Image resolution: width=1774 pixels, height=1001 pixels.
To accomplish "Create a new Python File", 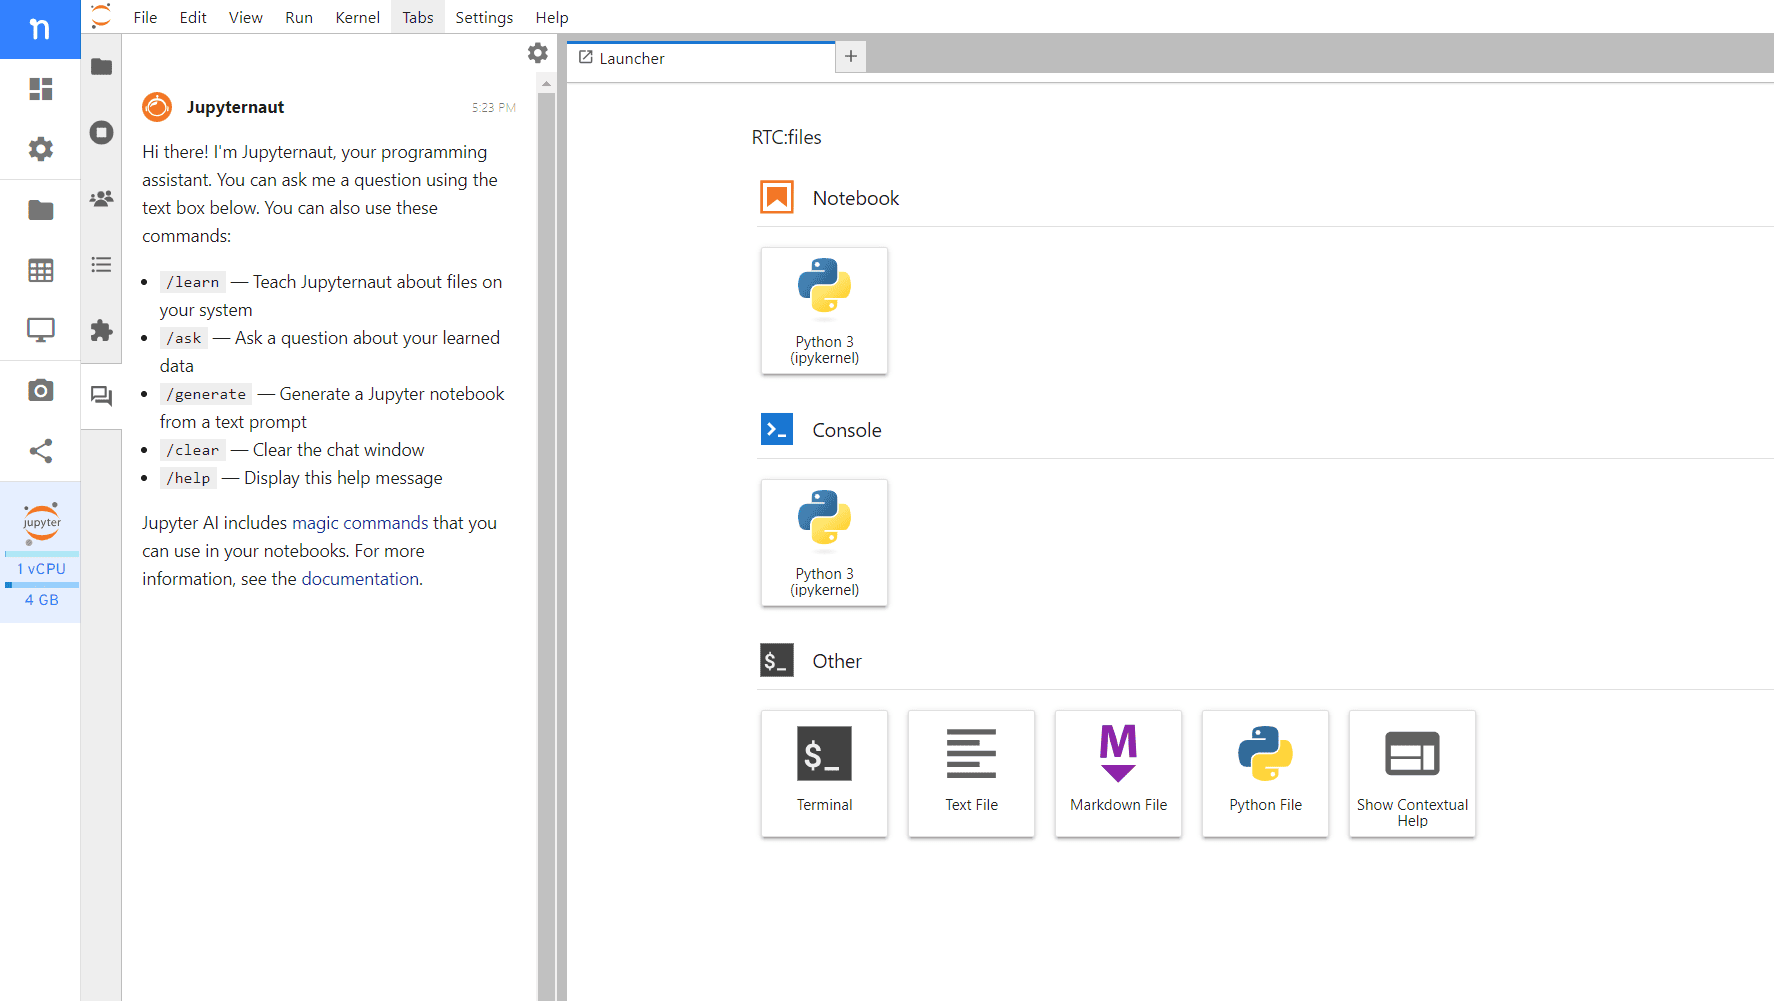I will pos(1265,774).
